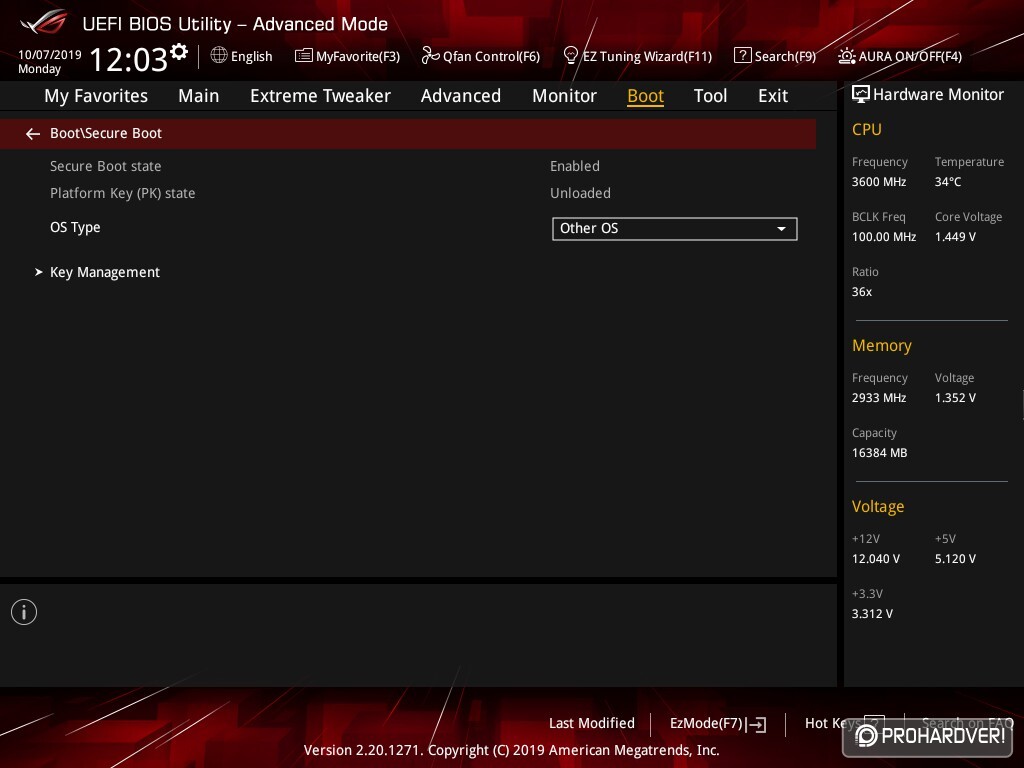
Task: Click the Ratio value 36x
Action: (861, 292)
